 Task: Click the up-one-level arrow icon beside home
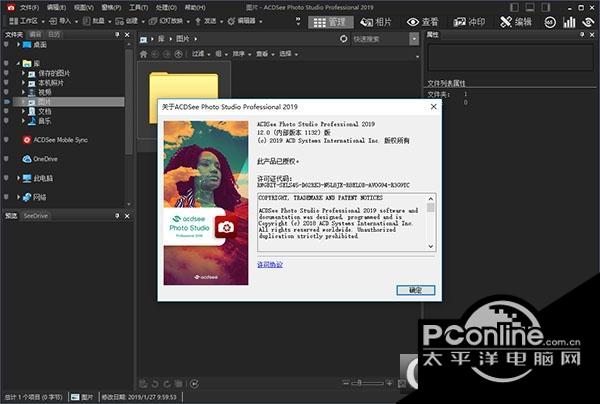pyautogui.click(x=178, y=54)
